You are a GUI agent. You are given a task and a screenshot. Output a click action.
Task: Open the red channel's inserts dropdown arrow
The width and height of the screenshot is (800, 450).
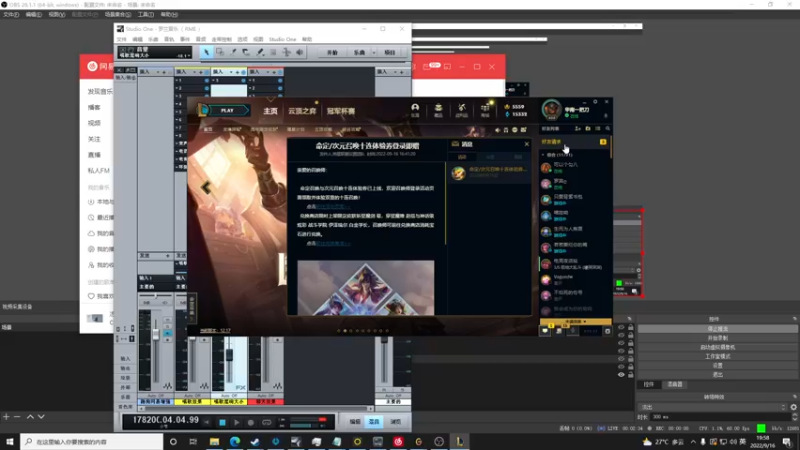pos(268,72)
